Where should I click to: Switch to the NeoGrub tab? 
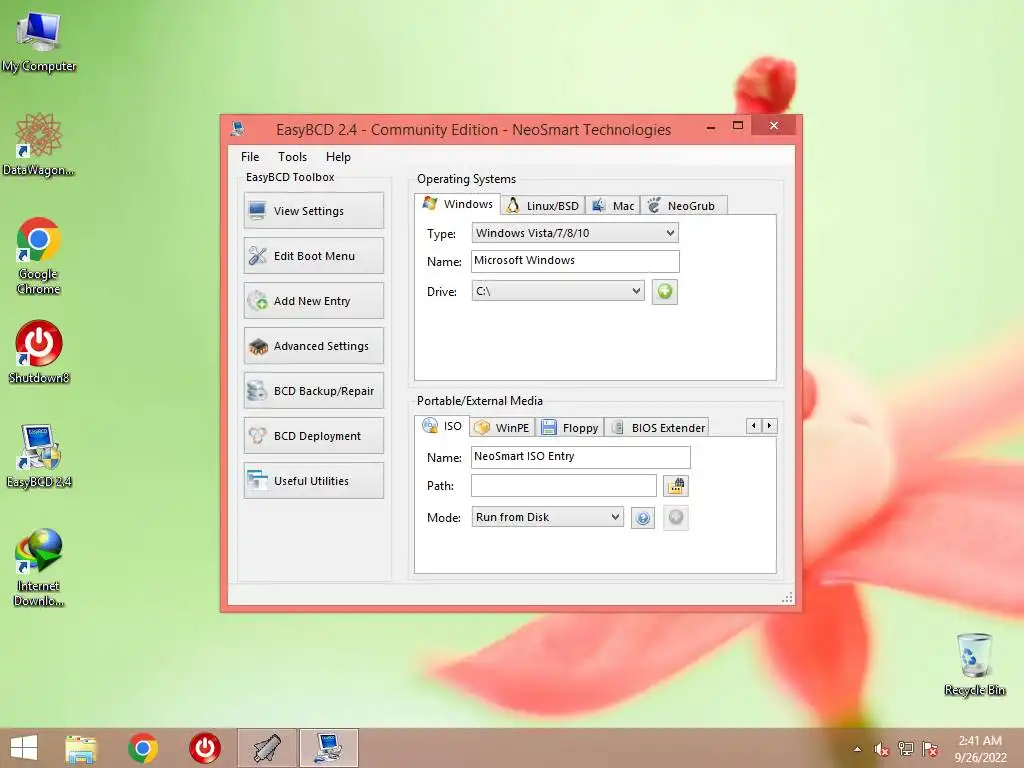pyautogui.click(x=683, y=206)
